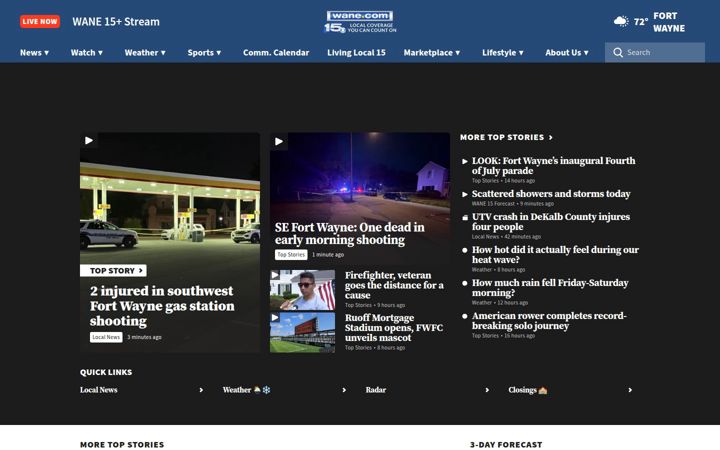Click the "QUICK LINKS" heading text
720x450 pixels.
[106, 372]
